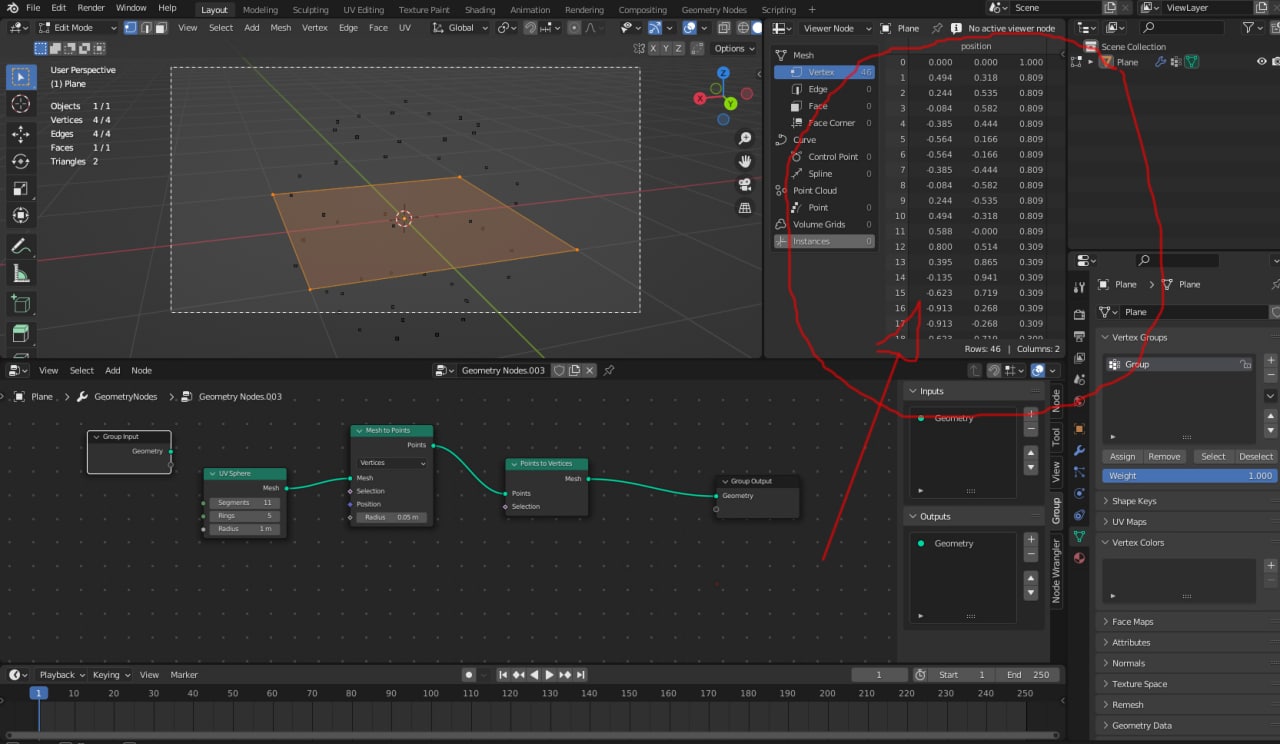The image size is (1280, 744).
Task: Click the Assign vertex group button
Action: pyautogui.click(x=1122, y=456)
